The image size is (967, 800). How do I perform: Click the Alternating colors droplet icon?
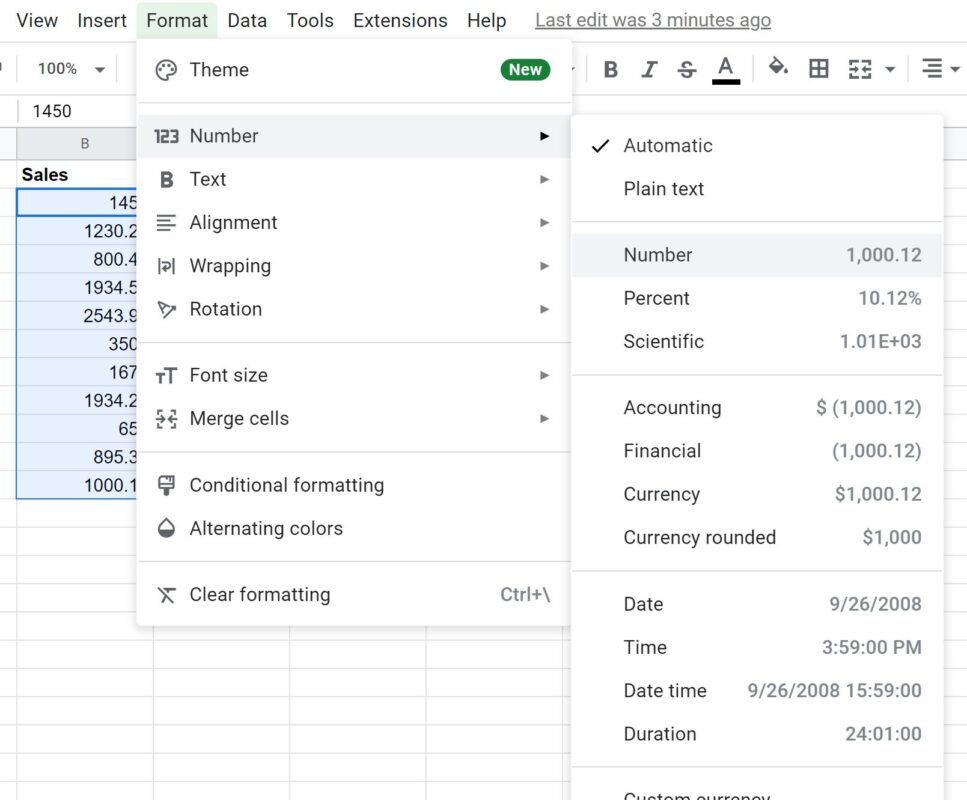coord(166,529)
